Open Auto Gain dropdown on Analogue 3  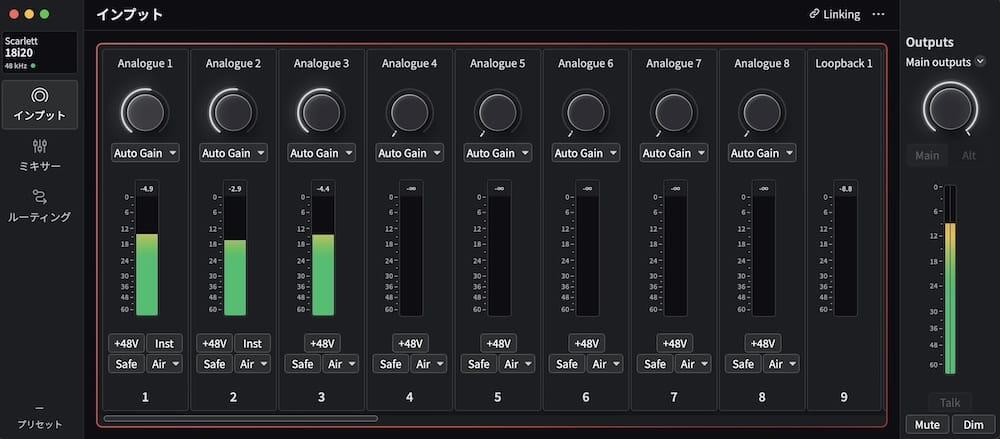pos(321,153)
